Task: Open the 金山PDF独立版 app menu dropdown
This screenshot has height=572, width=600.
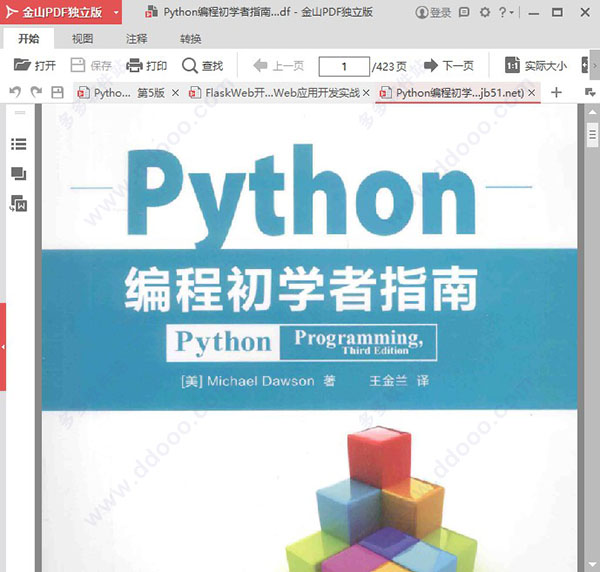Action: (x=116, y=12)
